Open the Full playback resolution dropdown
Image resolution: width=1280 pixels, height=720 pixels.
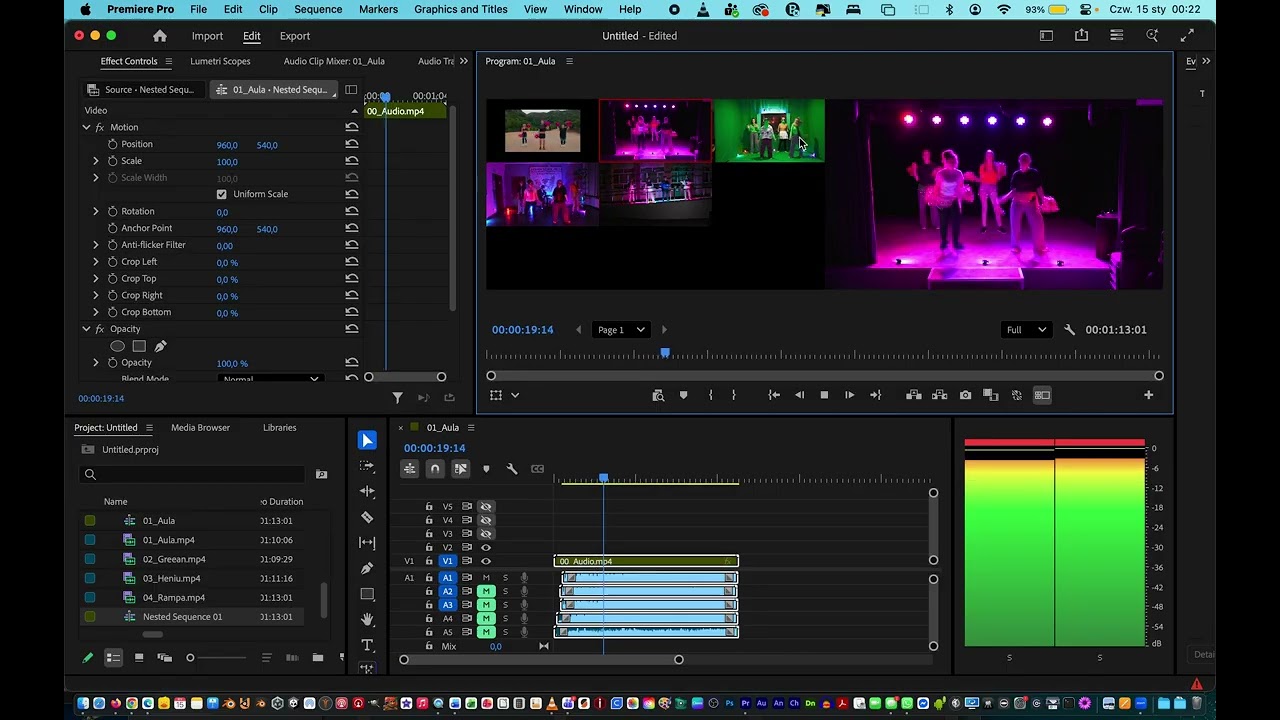click(1026, 330)
